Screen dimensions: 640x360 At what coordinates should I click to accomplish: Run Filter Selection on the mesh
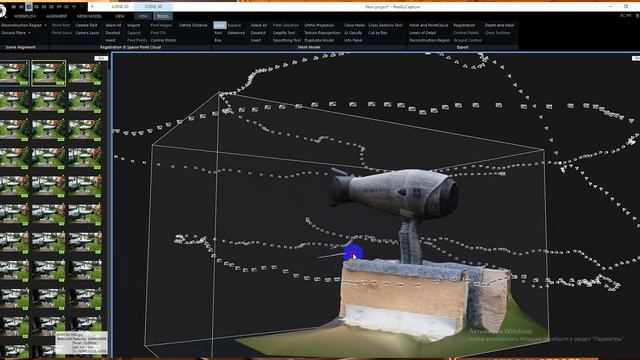(x=286, y=25)
